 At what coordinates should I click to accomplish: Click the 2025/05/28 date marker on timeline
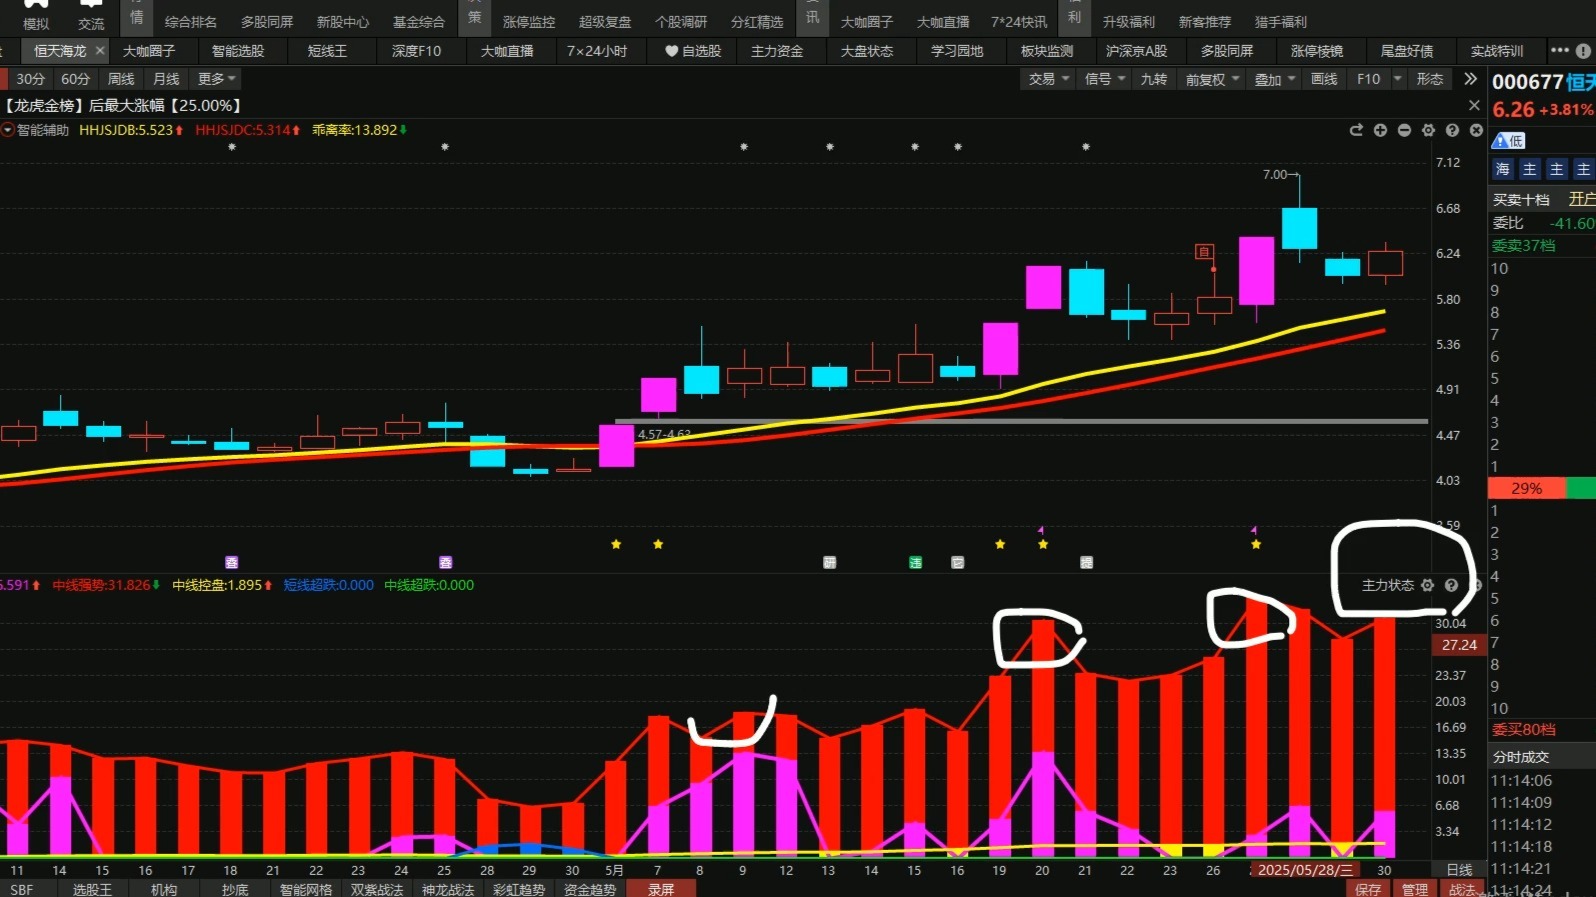(1304, 870)
